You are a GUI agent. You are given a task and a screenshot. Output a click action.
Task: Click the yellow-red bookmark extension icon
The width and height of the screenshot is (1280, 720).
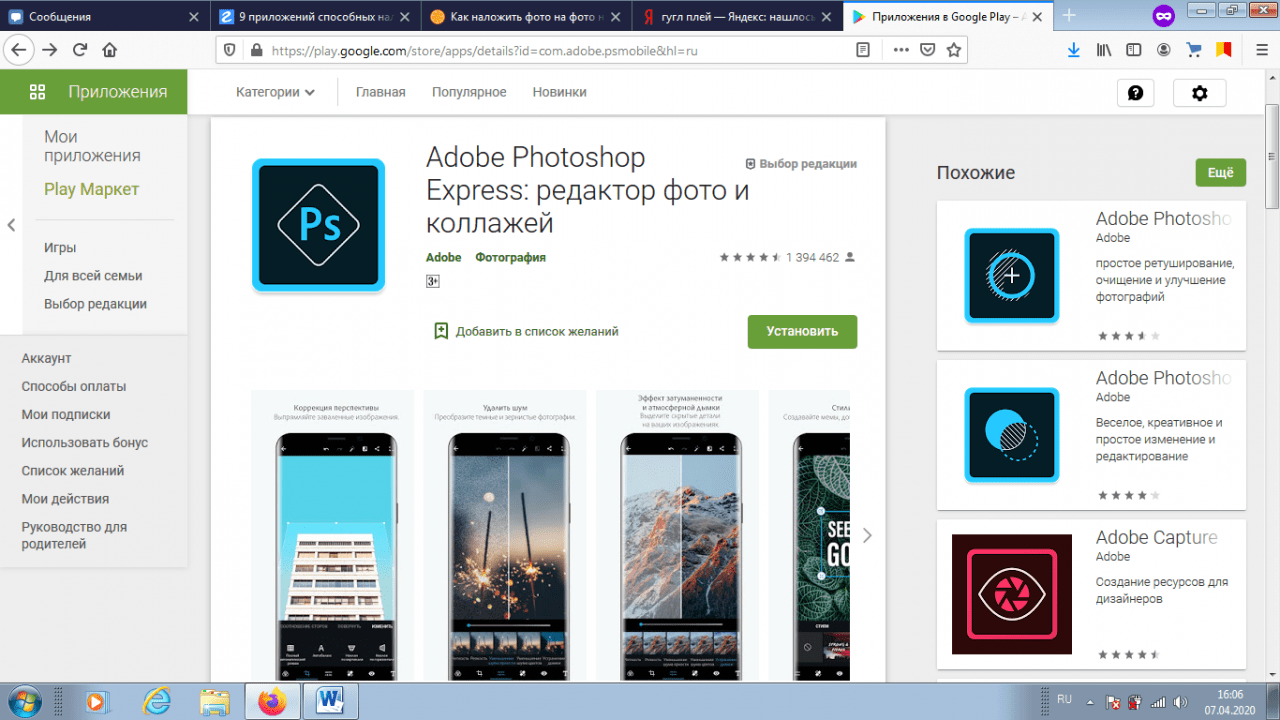point(1224,50)
